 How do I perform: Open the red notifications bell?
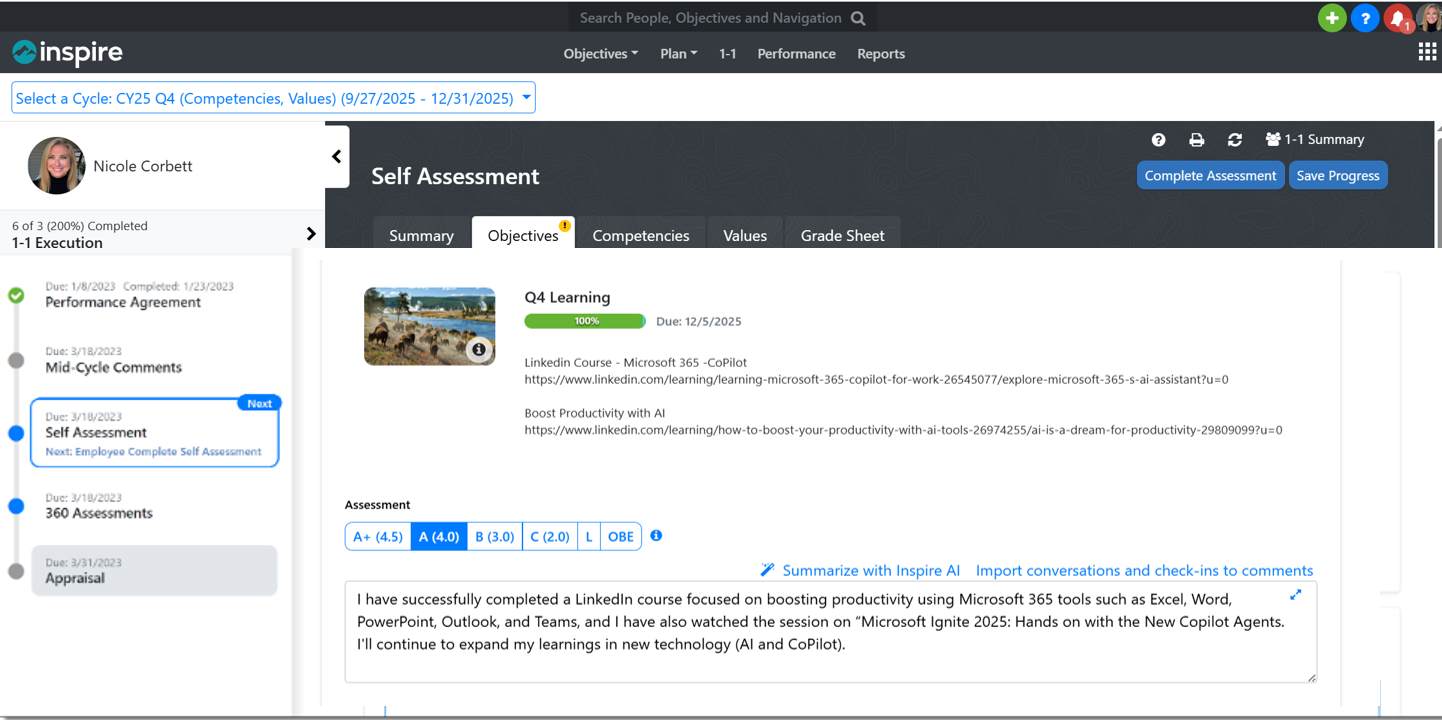coord(1397,18)
